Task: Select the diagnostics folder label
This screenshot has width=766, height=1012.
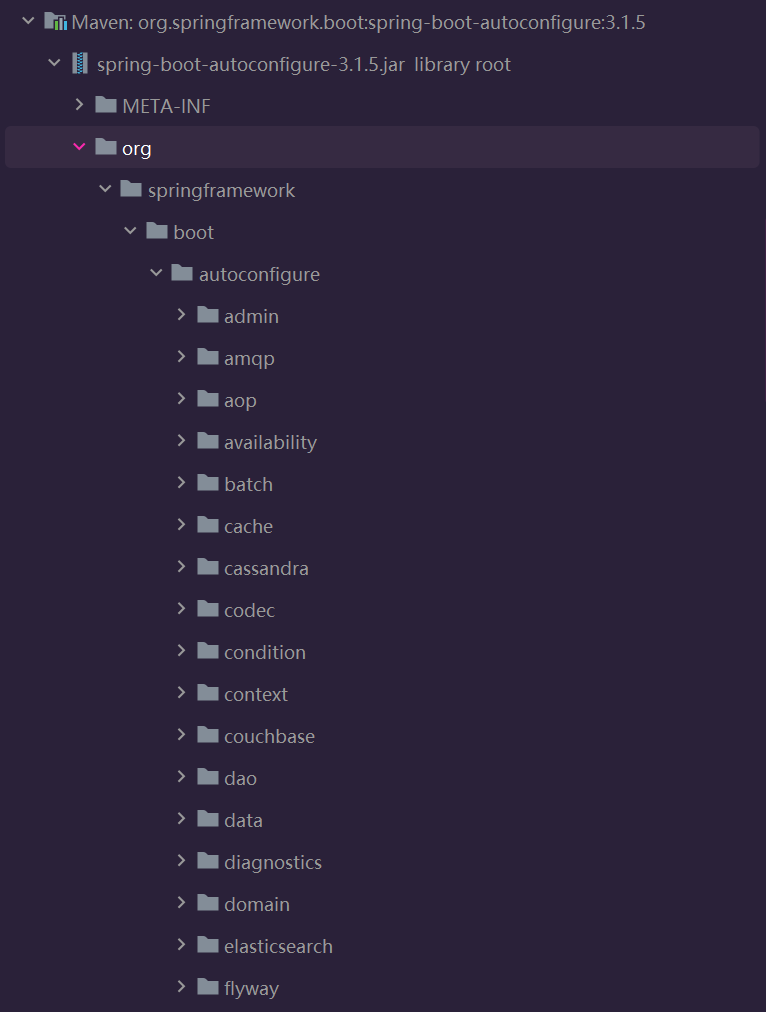Action: coord(272,862)
